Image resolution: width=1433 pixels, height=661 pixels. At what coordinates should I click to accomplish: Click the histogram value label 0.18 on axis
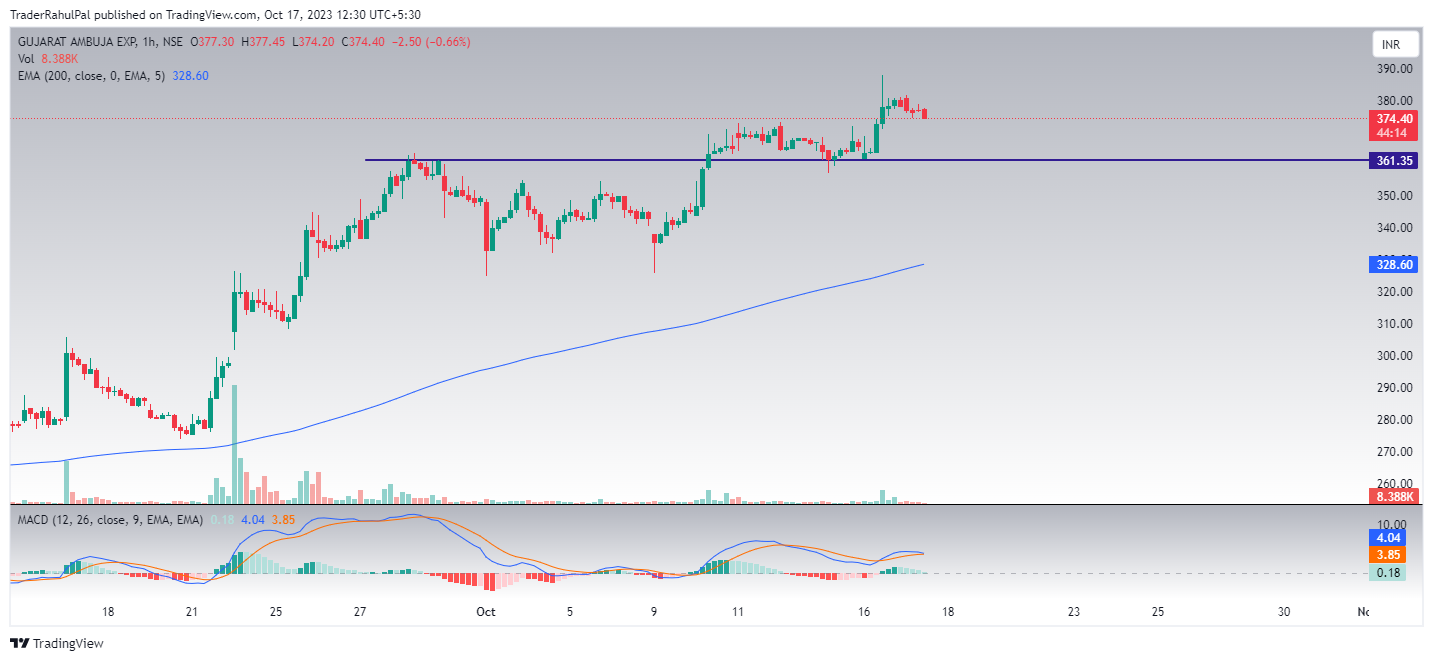pyautogui.click(x=1386, y=573)
